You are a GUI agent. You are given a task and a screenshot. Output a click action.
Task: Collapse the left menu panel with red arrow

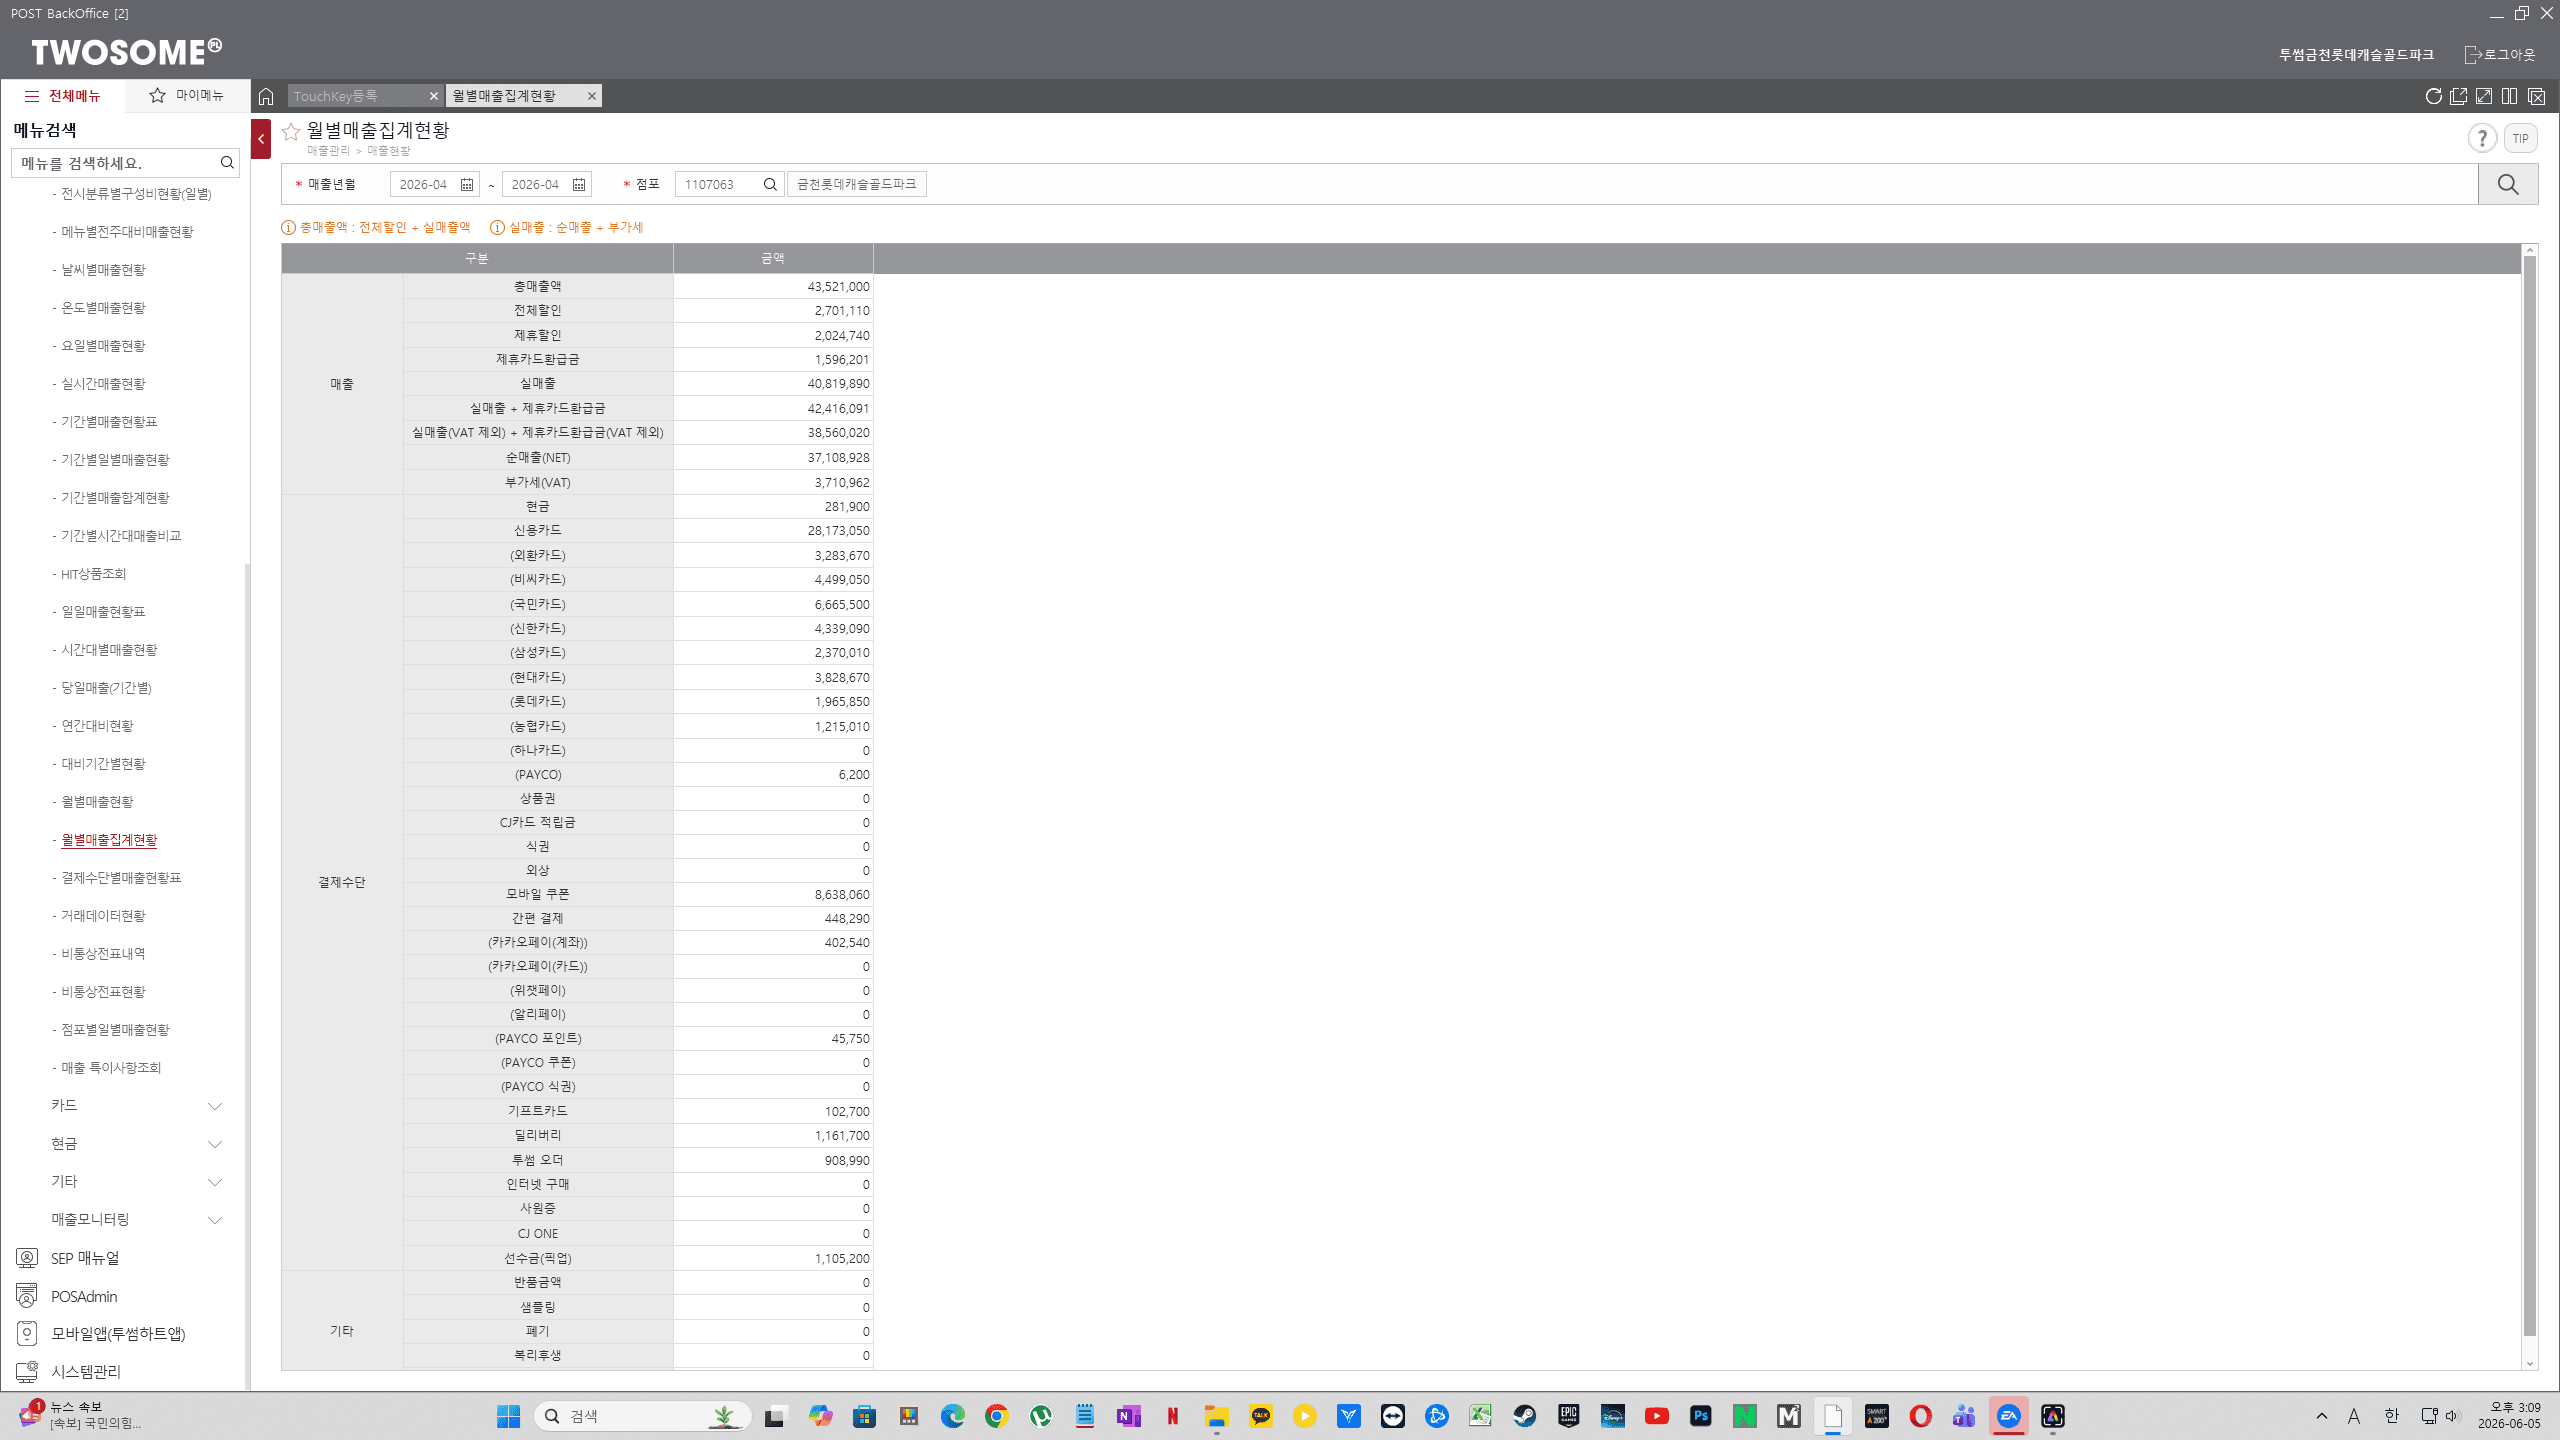point(261,139)
